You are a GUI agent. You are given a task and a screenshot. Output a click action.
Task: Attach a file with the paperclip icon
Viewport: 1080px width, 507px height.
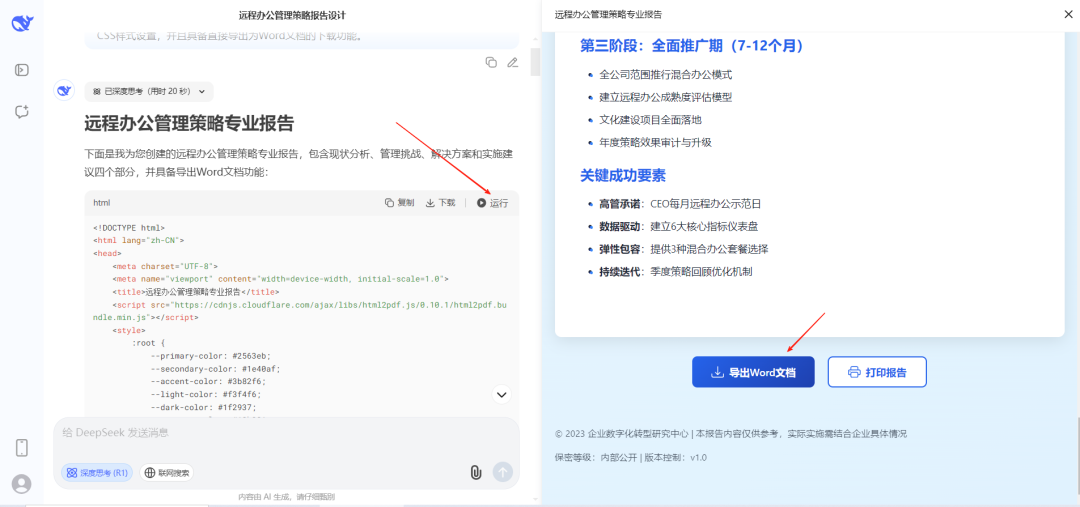tap(475, 472)
